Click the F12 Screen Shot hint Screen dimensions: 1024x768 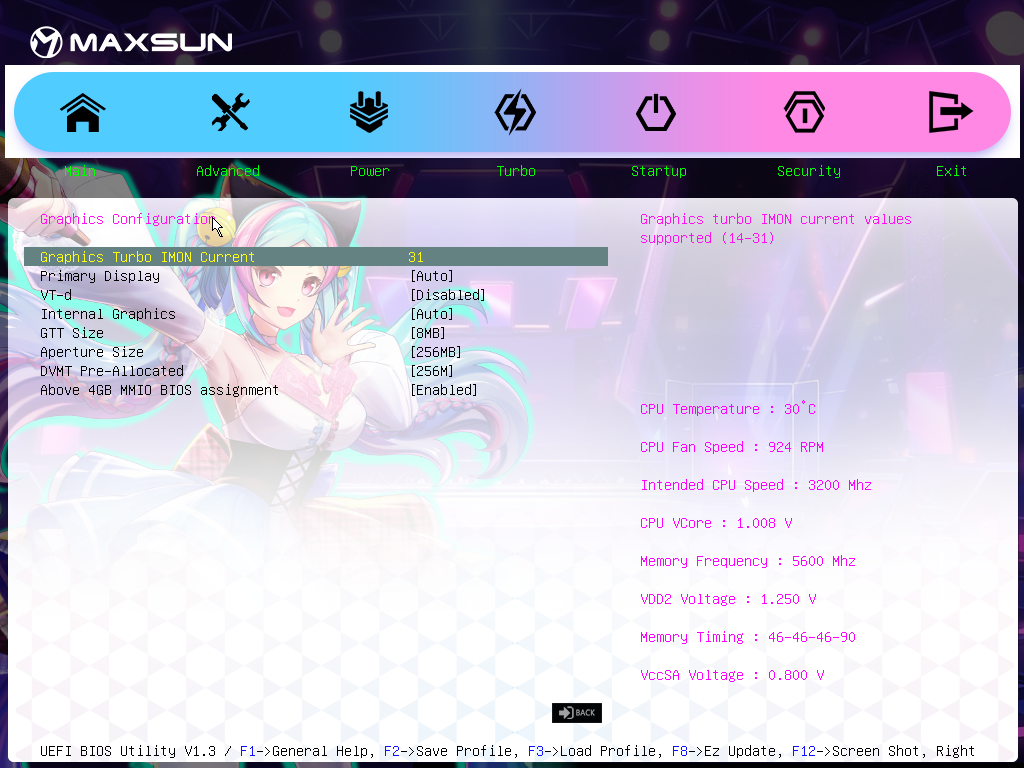(857, 751)
